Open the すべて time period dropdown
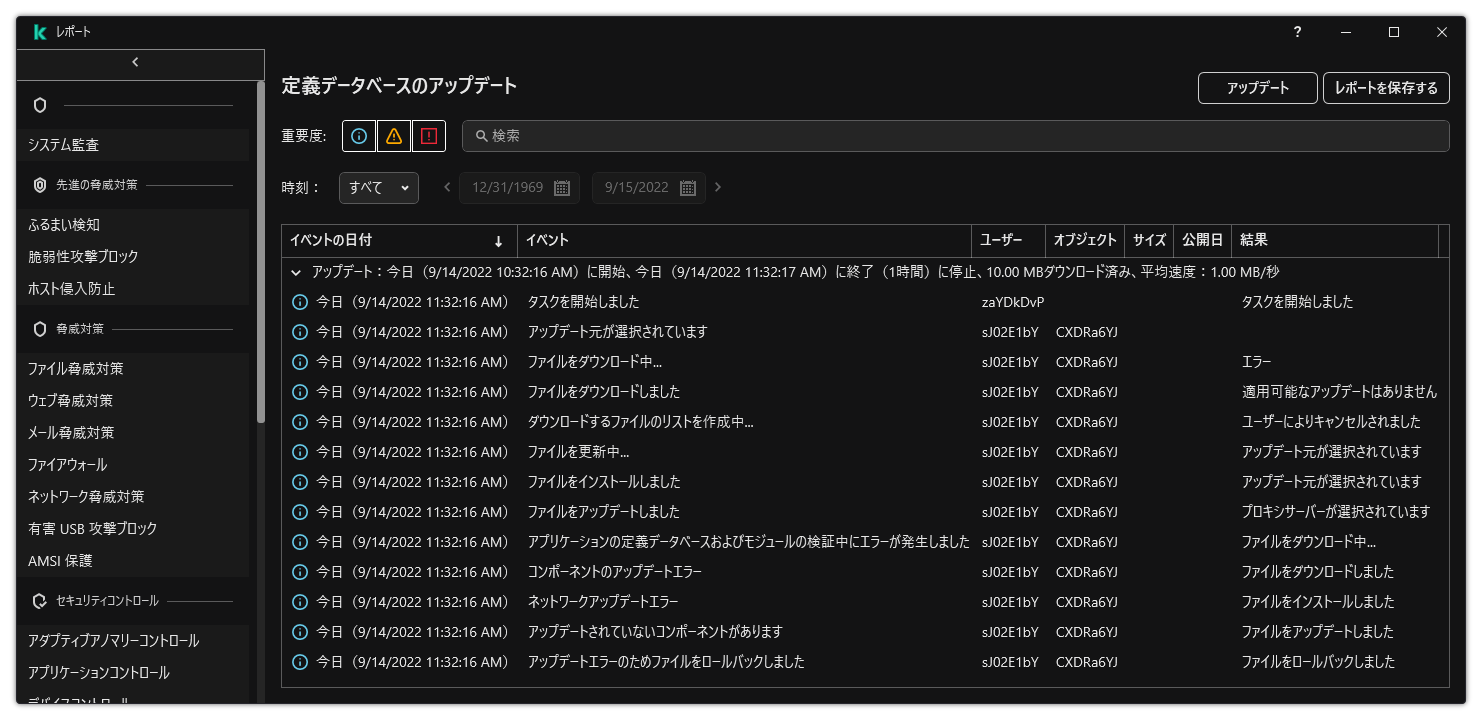 (378, 187)
